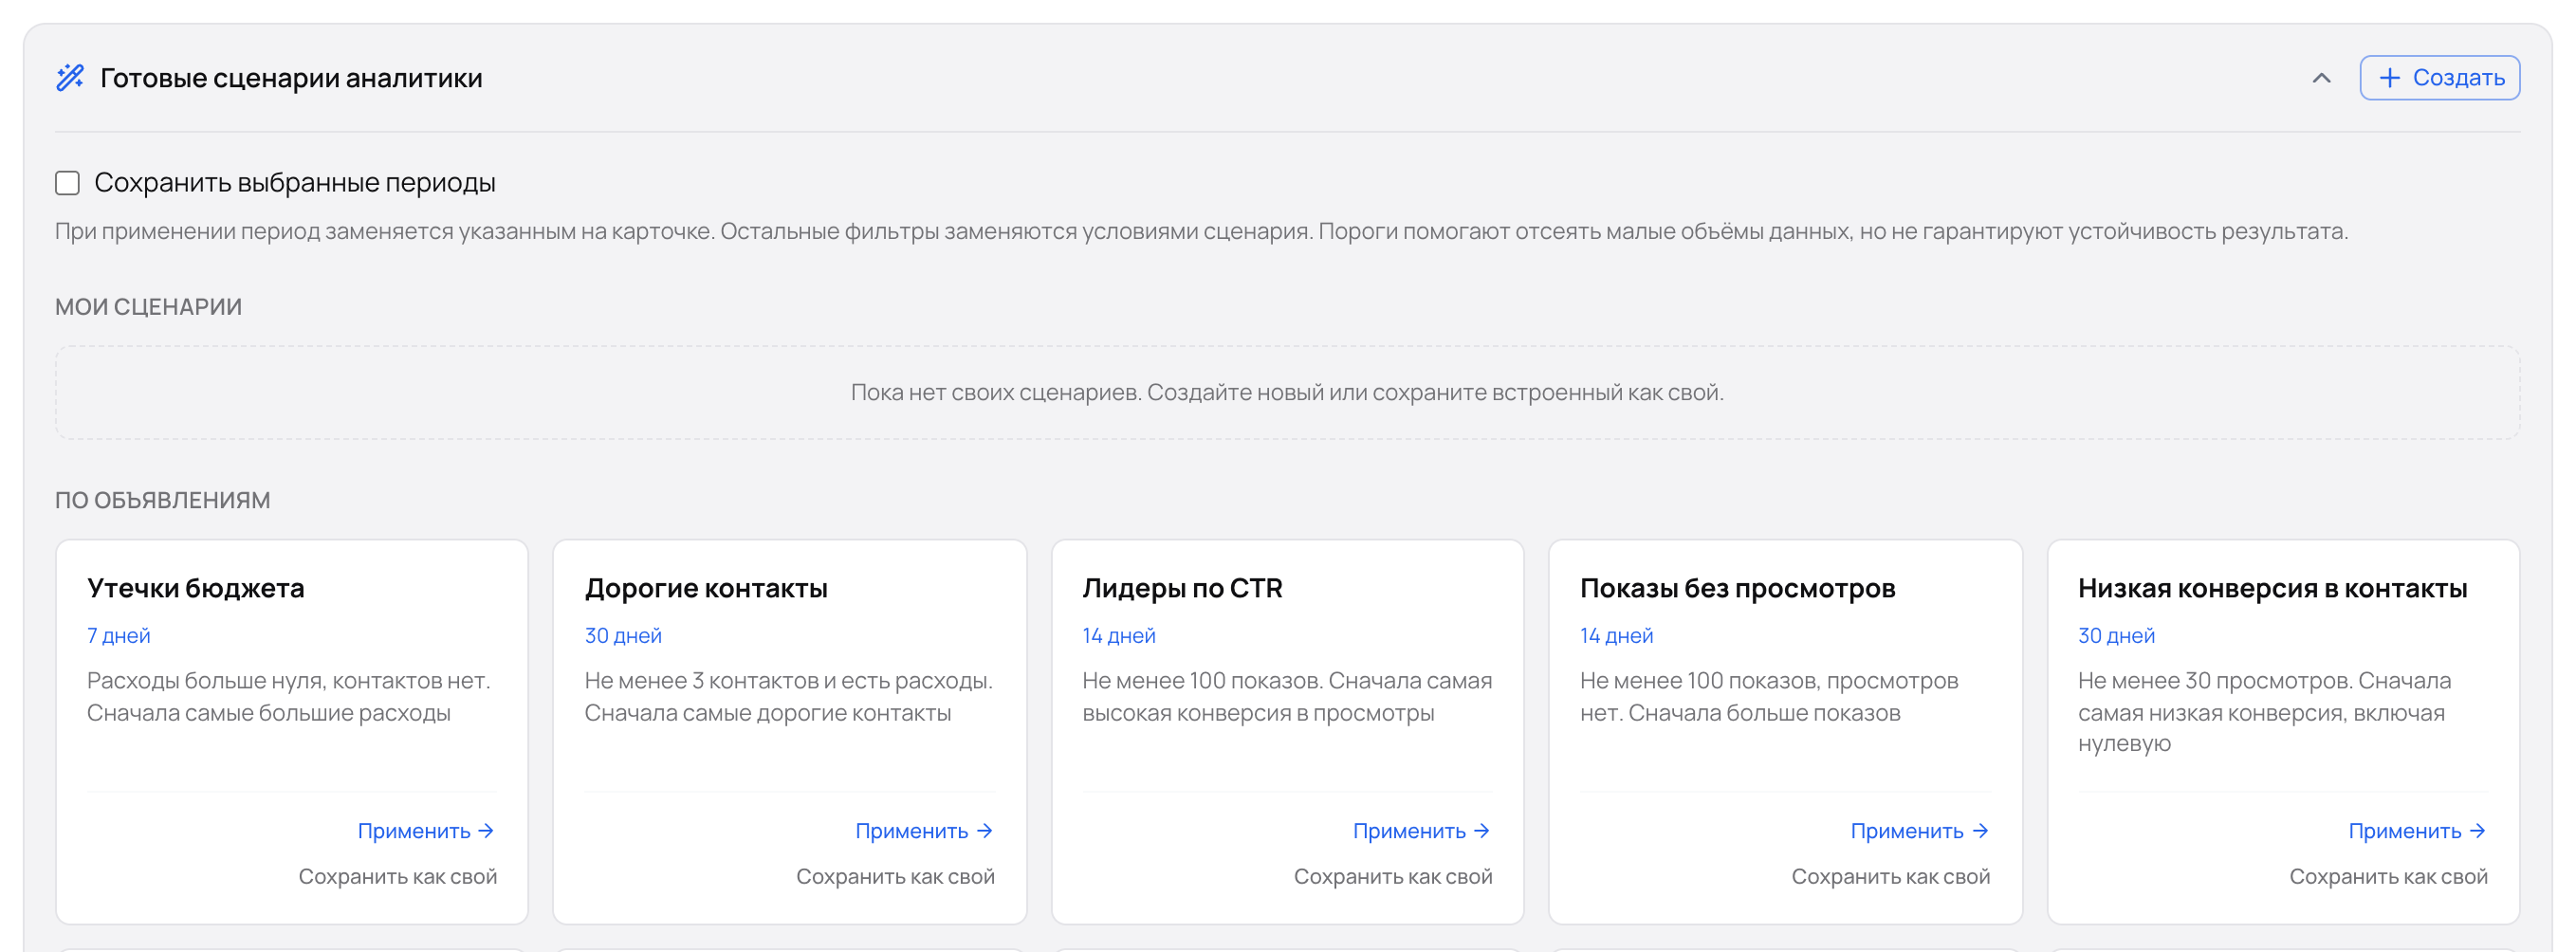2576x952 pixels.
Task: Click Низкая конверсия в контакты title
Action: click(x=2272, y=588)
